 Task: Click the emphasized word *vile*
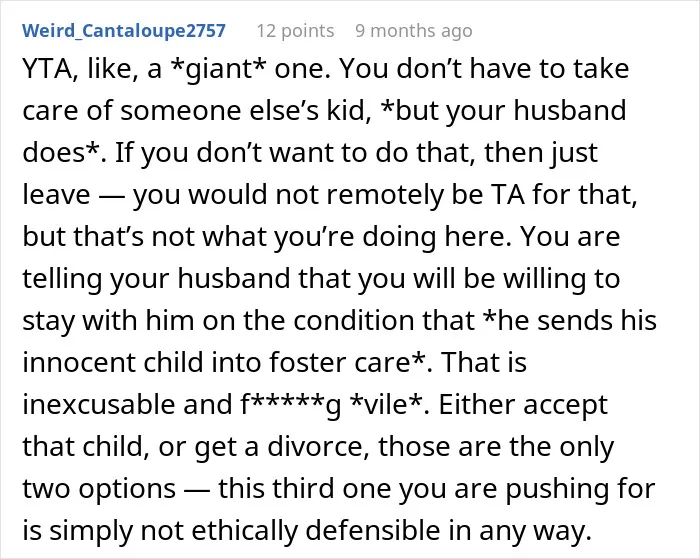tap(386, 405)
